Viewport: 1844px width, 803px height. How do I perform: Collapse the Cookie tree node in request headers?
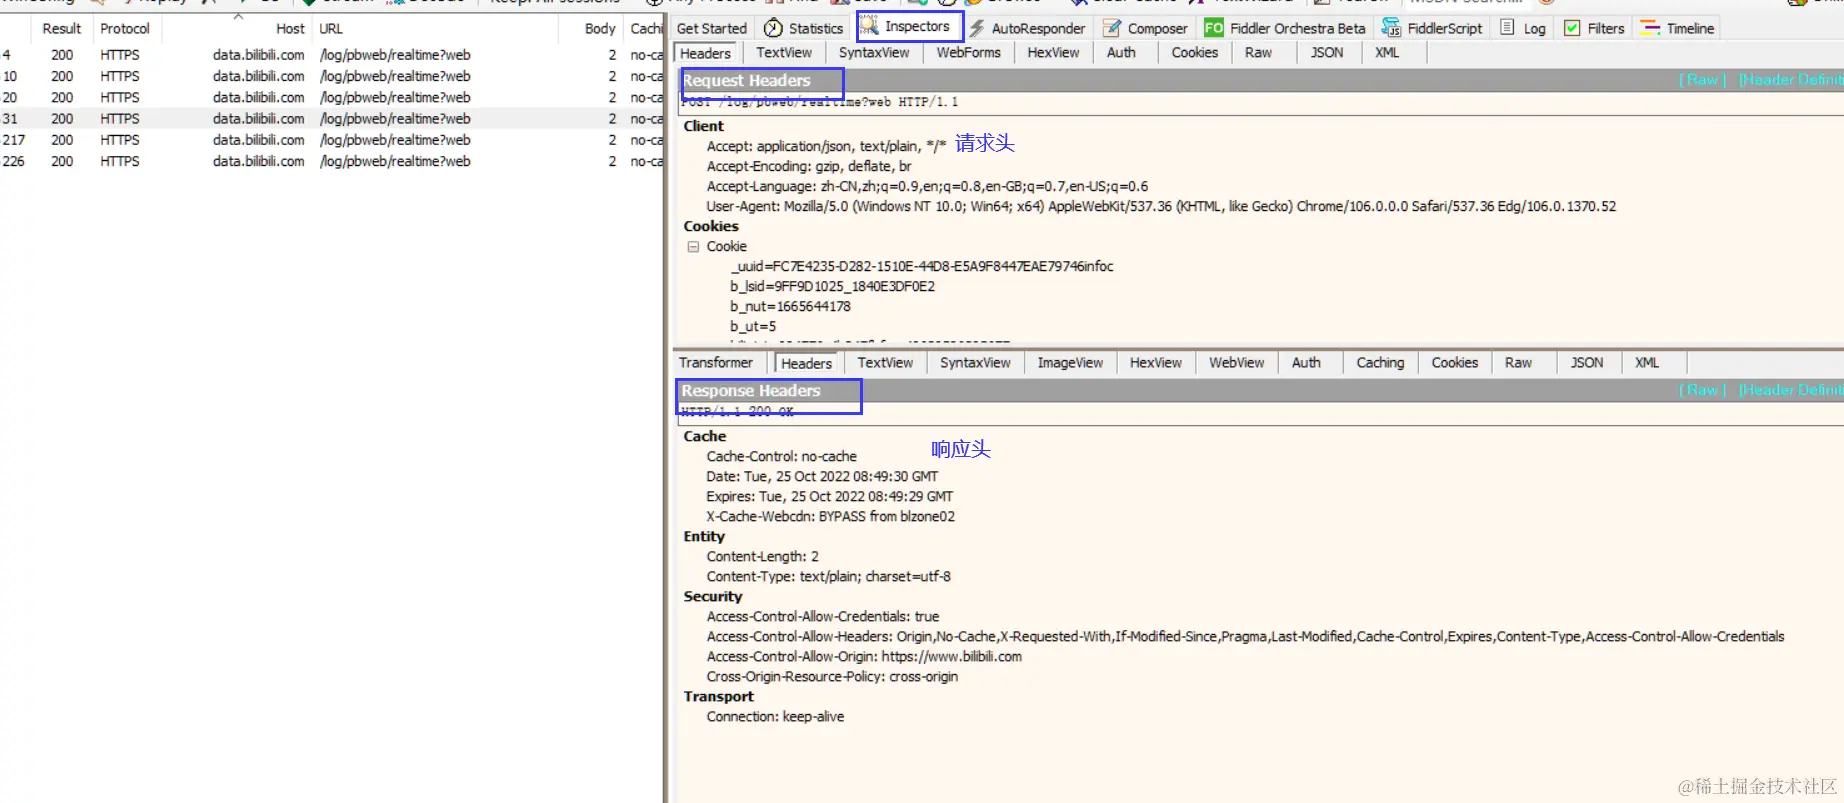click(x=693, y=246)
